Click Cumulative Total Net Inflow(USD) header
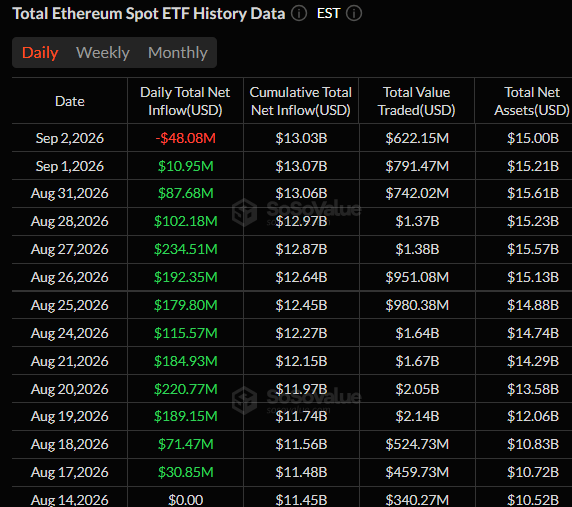The width and height of the screenshot is (572, 507). [x=301, y=101]
